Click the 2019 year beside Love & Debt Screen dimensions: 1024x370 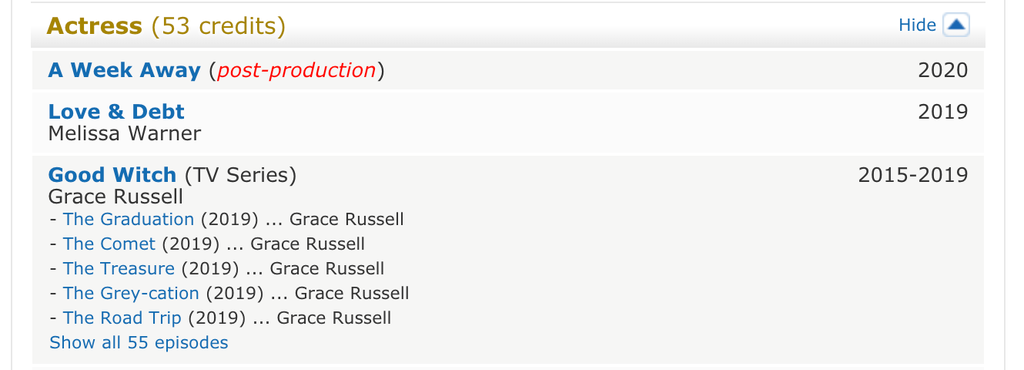943,112
